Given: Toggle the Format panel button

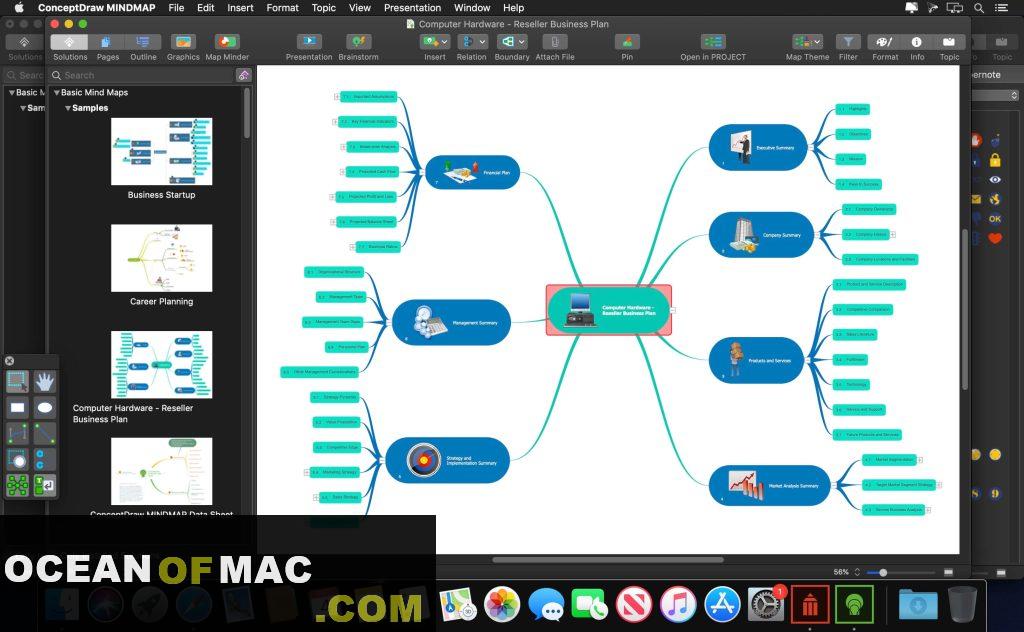Looking at the screenshot, I should click(x=884, y=42).
